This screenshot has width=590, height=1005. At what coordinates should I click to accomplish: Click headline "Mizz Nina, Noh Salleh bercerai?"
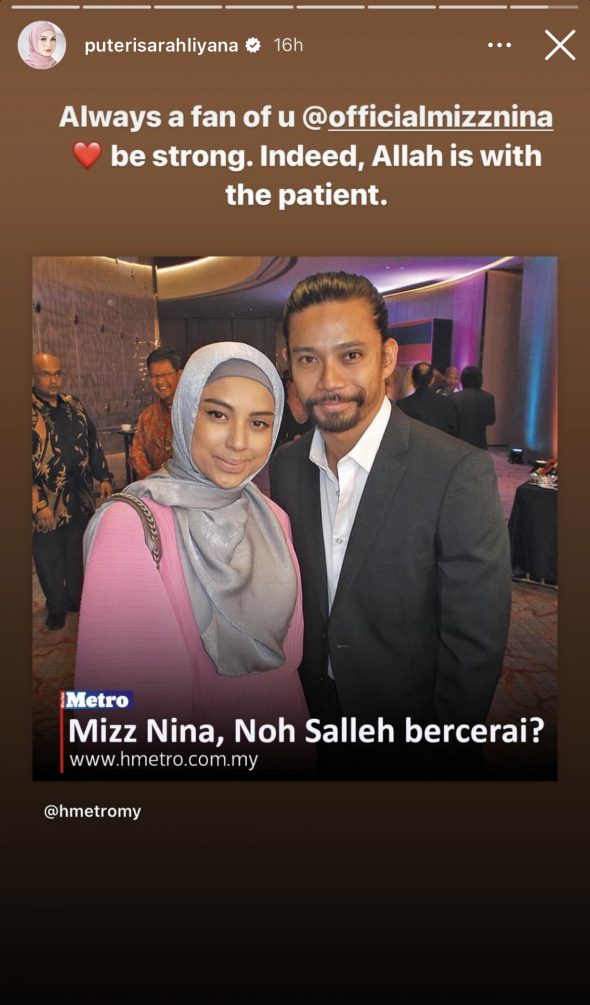click(306, 731)
